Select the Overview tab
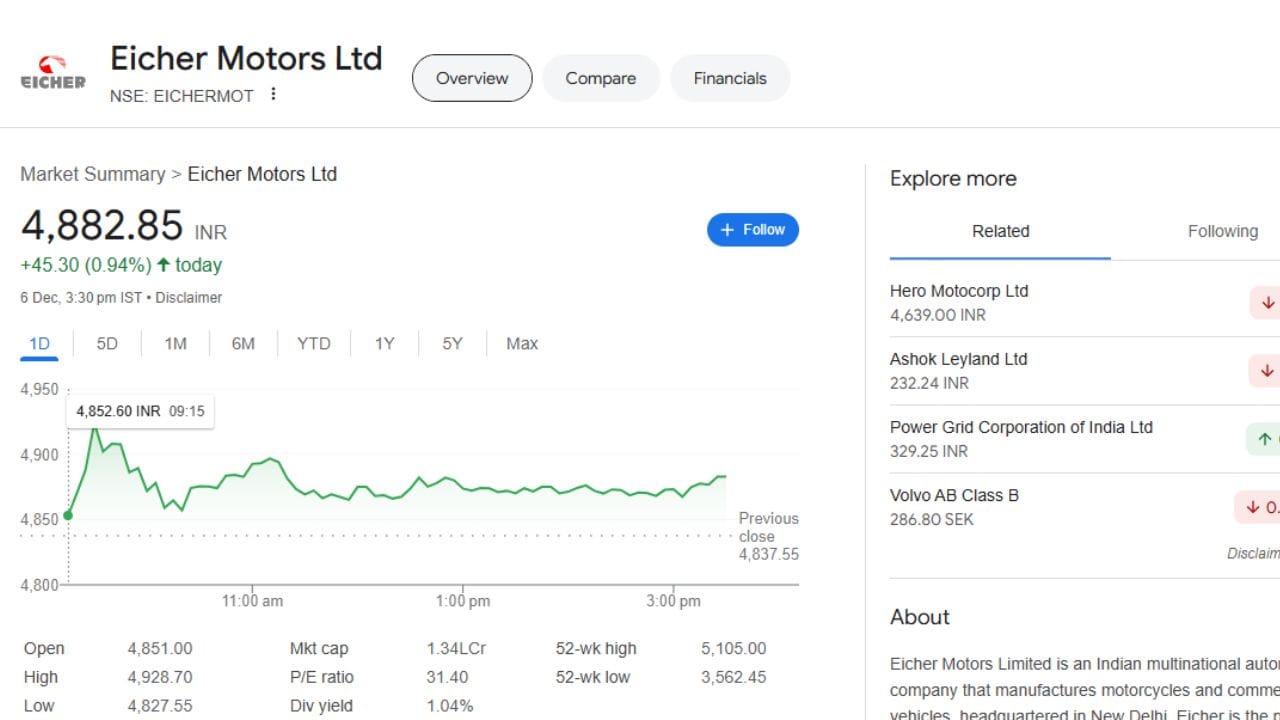The height and width of the screenshot is (720, 1280). point(472,78)
